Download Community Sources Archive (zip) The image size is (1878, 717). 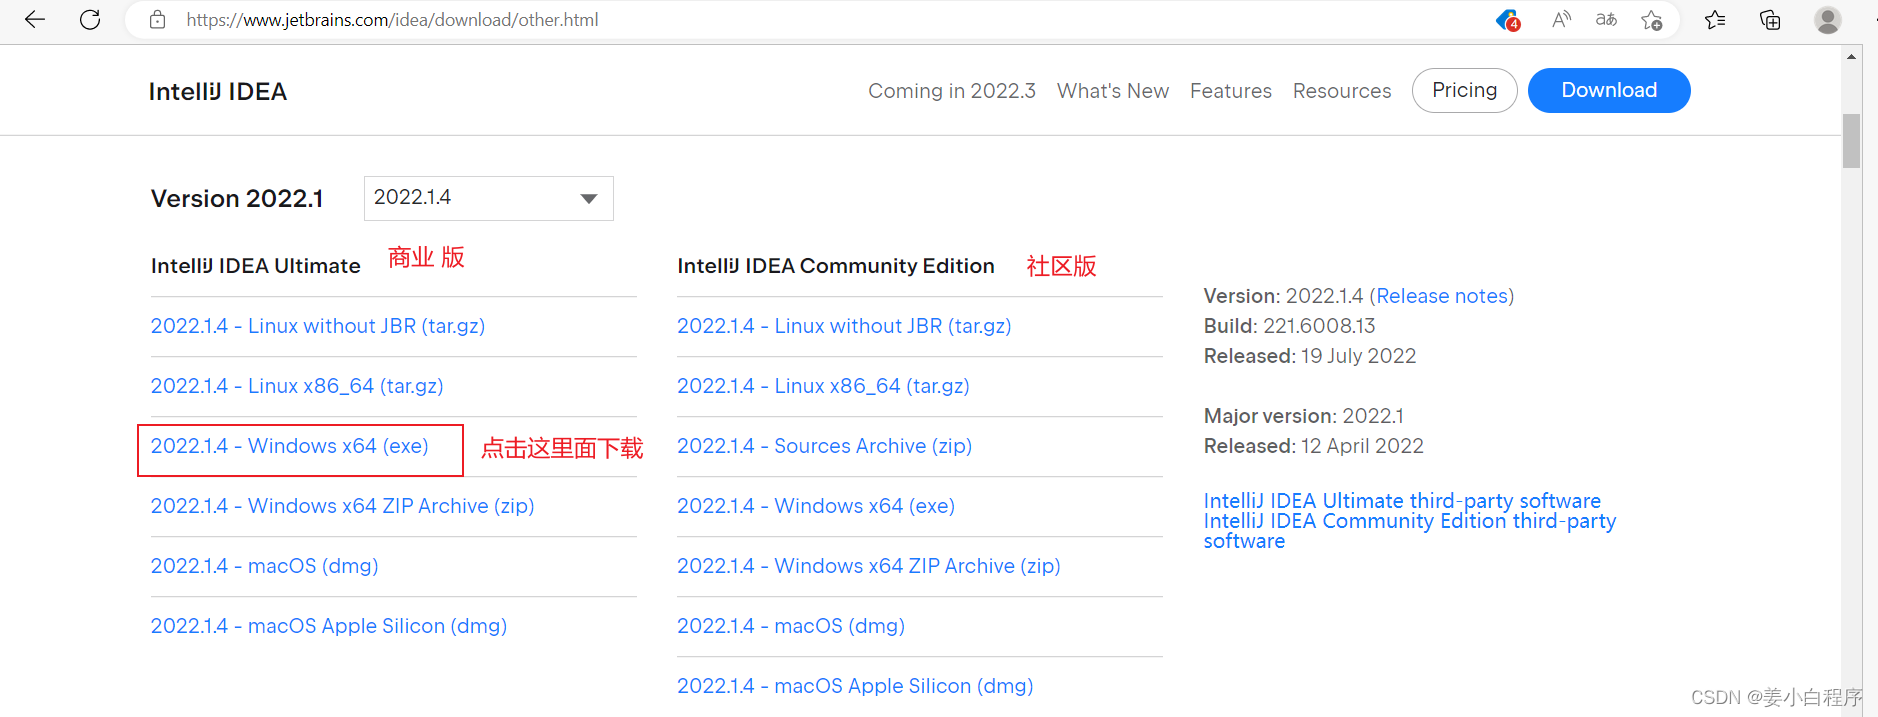[x=825, y=446]
